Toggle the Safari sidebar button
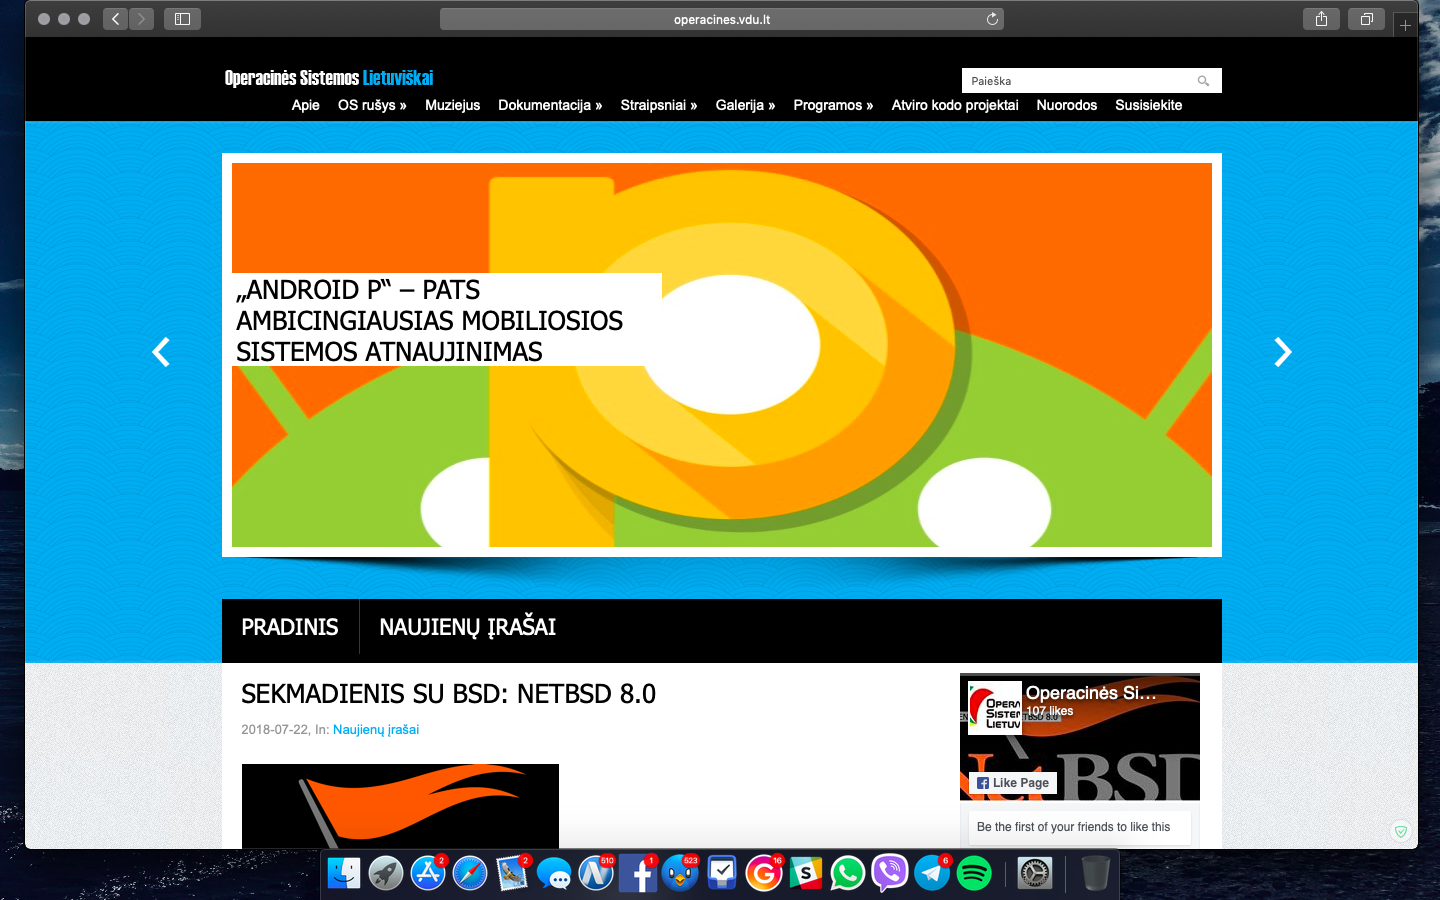1440x900 pixels. [x=182, y=19]
